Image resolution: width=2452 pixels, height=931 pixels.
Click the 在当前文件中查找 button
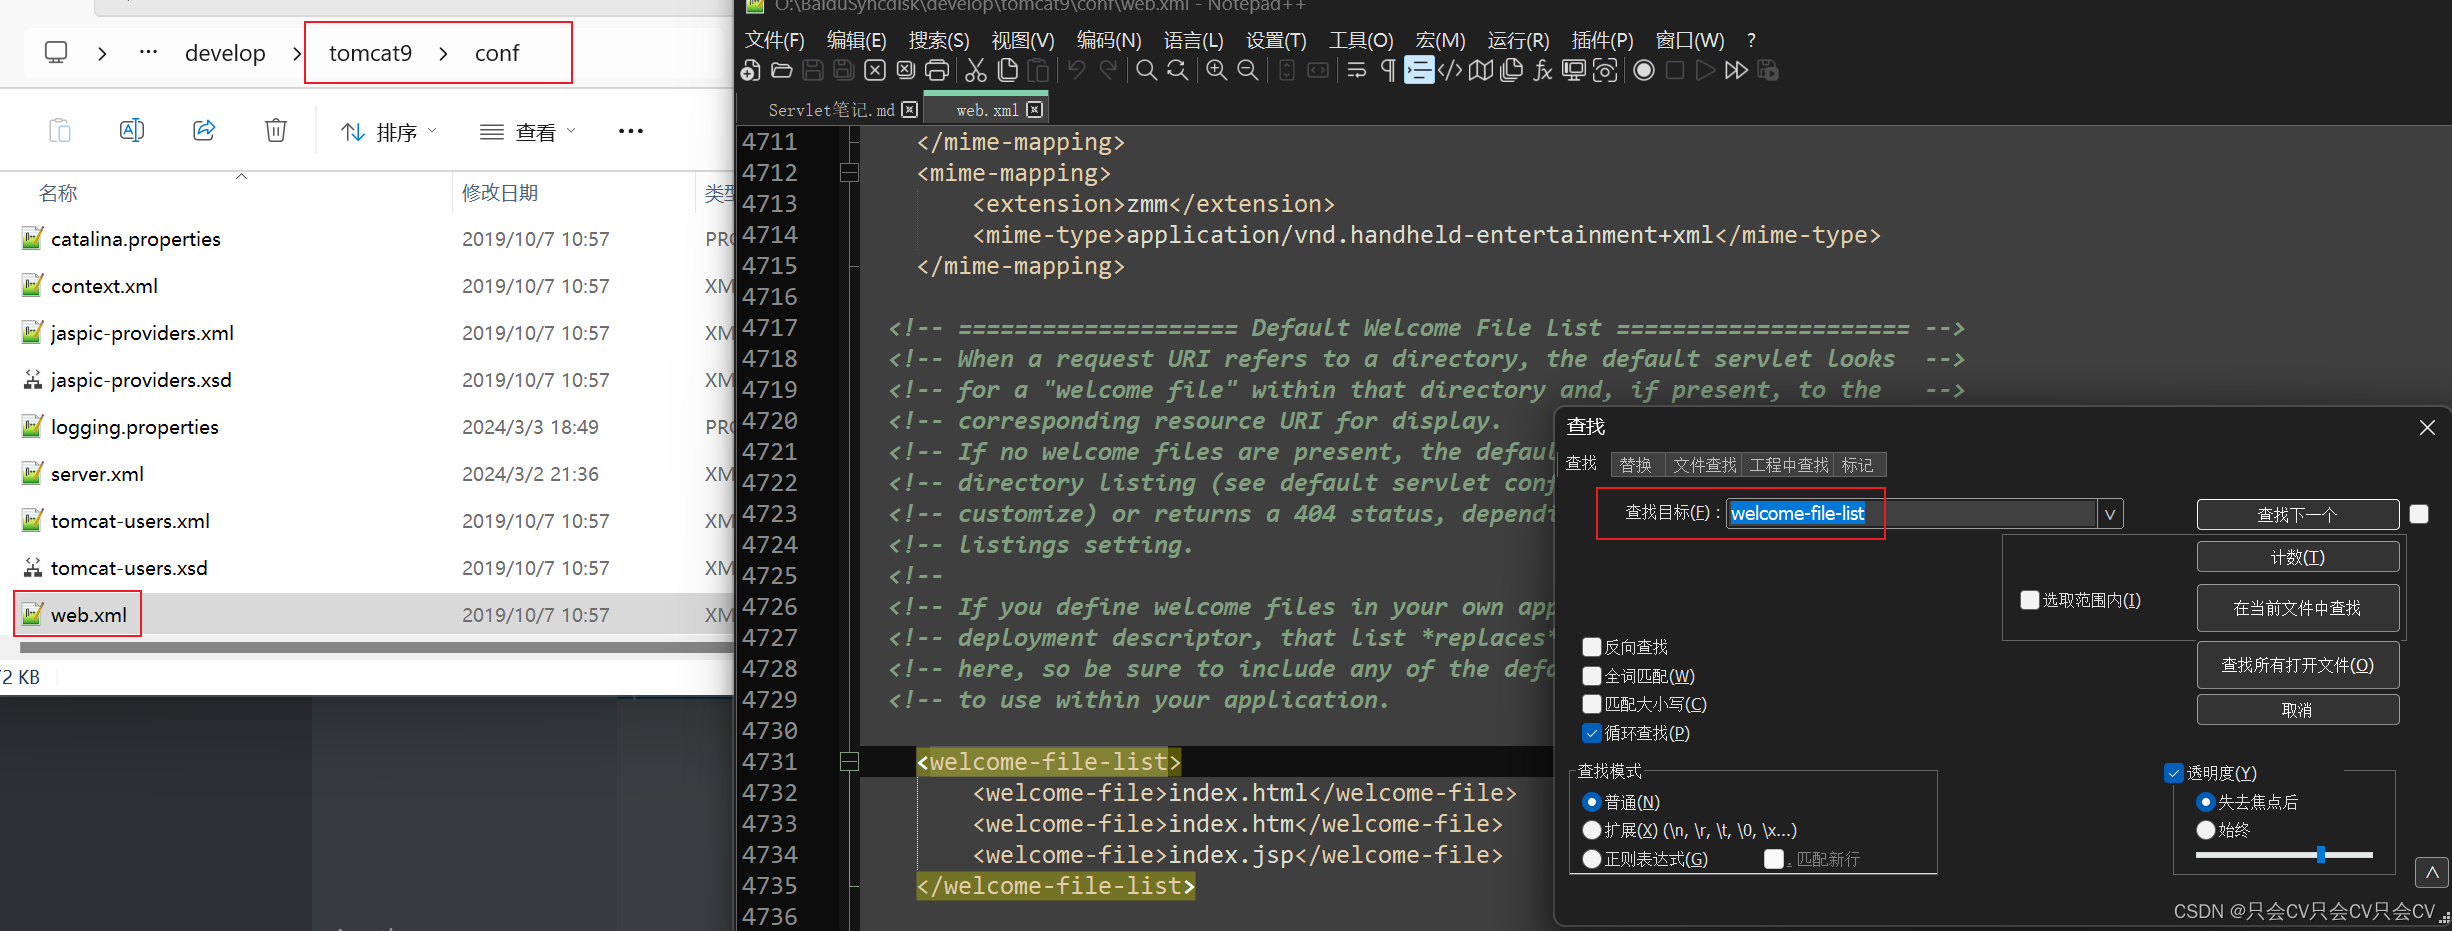click(x=2298, y=608)
